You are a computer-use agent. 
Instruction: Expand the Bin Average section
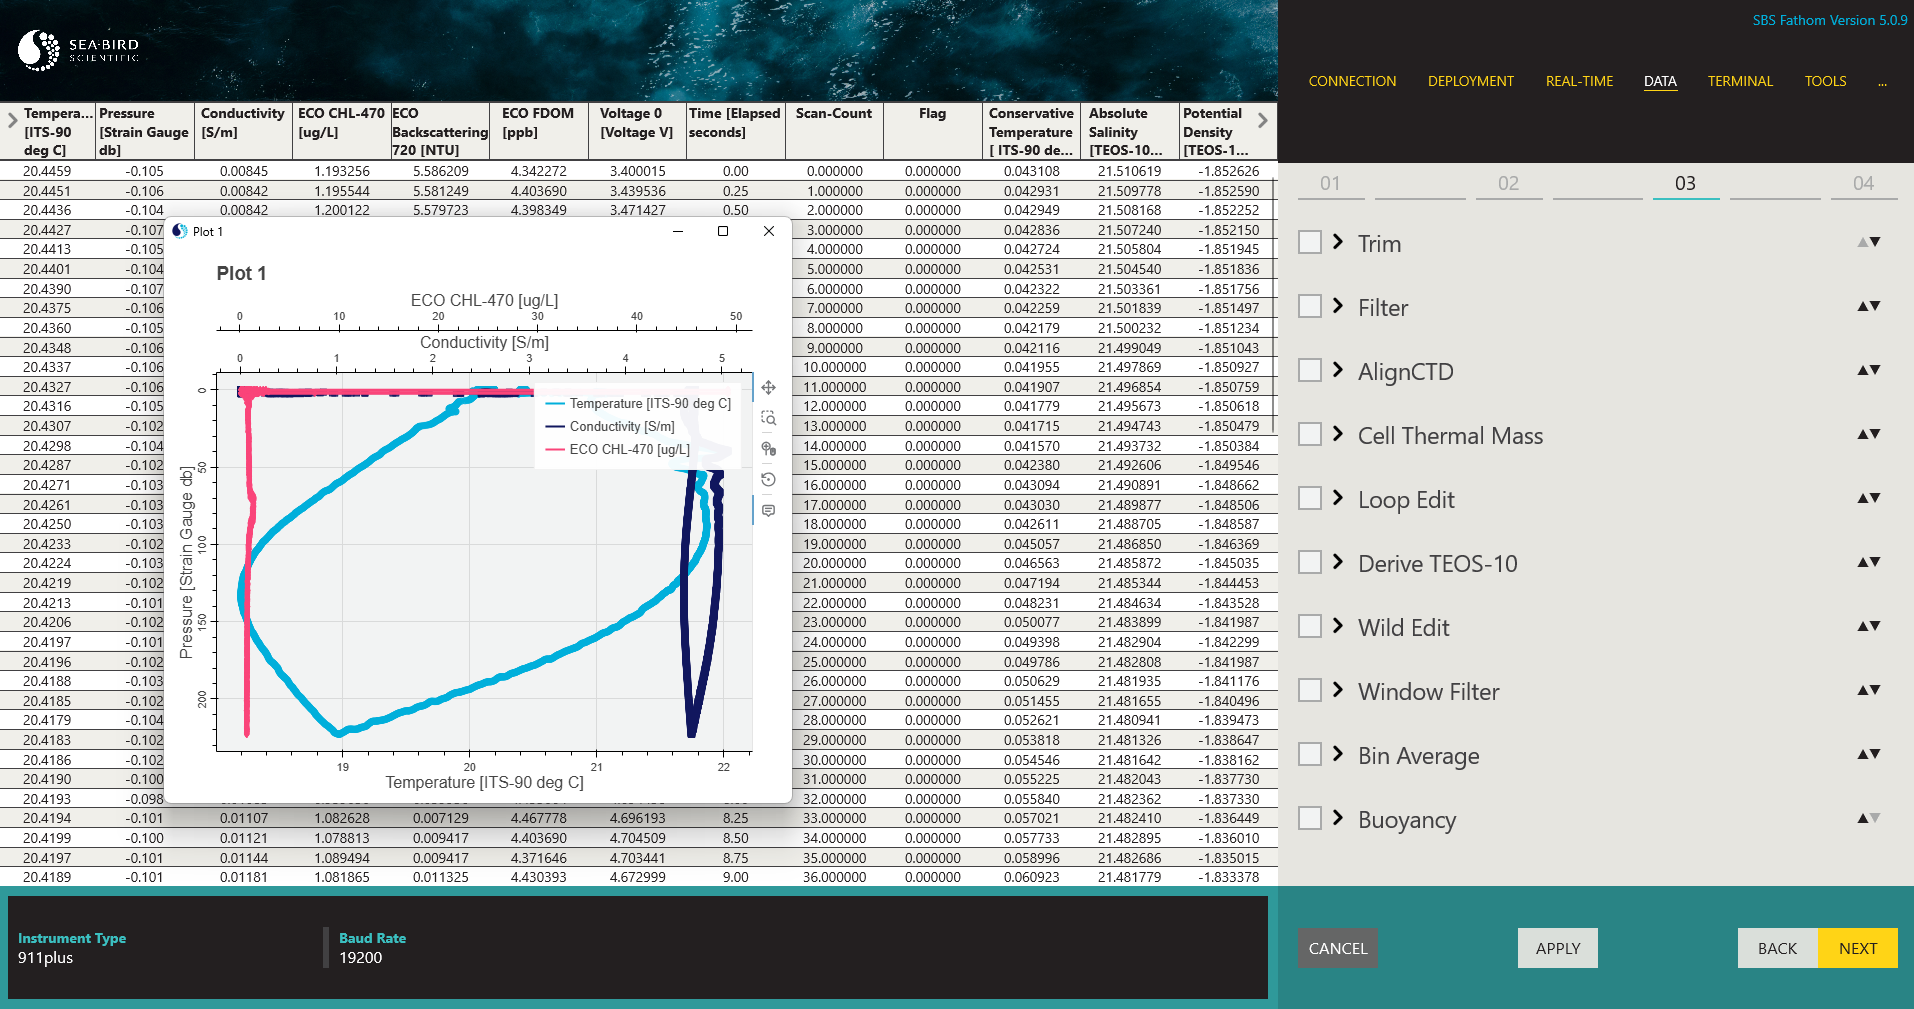click(x=1338, y=754)
